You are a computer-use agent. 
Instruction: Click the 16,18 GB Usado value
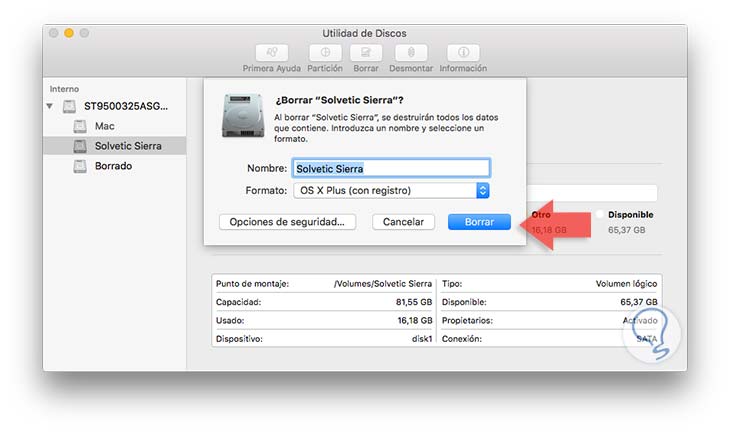414,320
